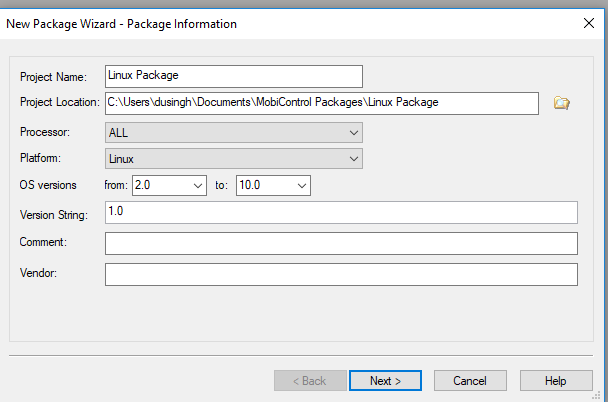This screenshot has width=608, height=402.
Task: Click the browse folder icon for Project Location
Action: 561,102
